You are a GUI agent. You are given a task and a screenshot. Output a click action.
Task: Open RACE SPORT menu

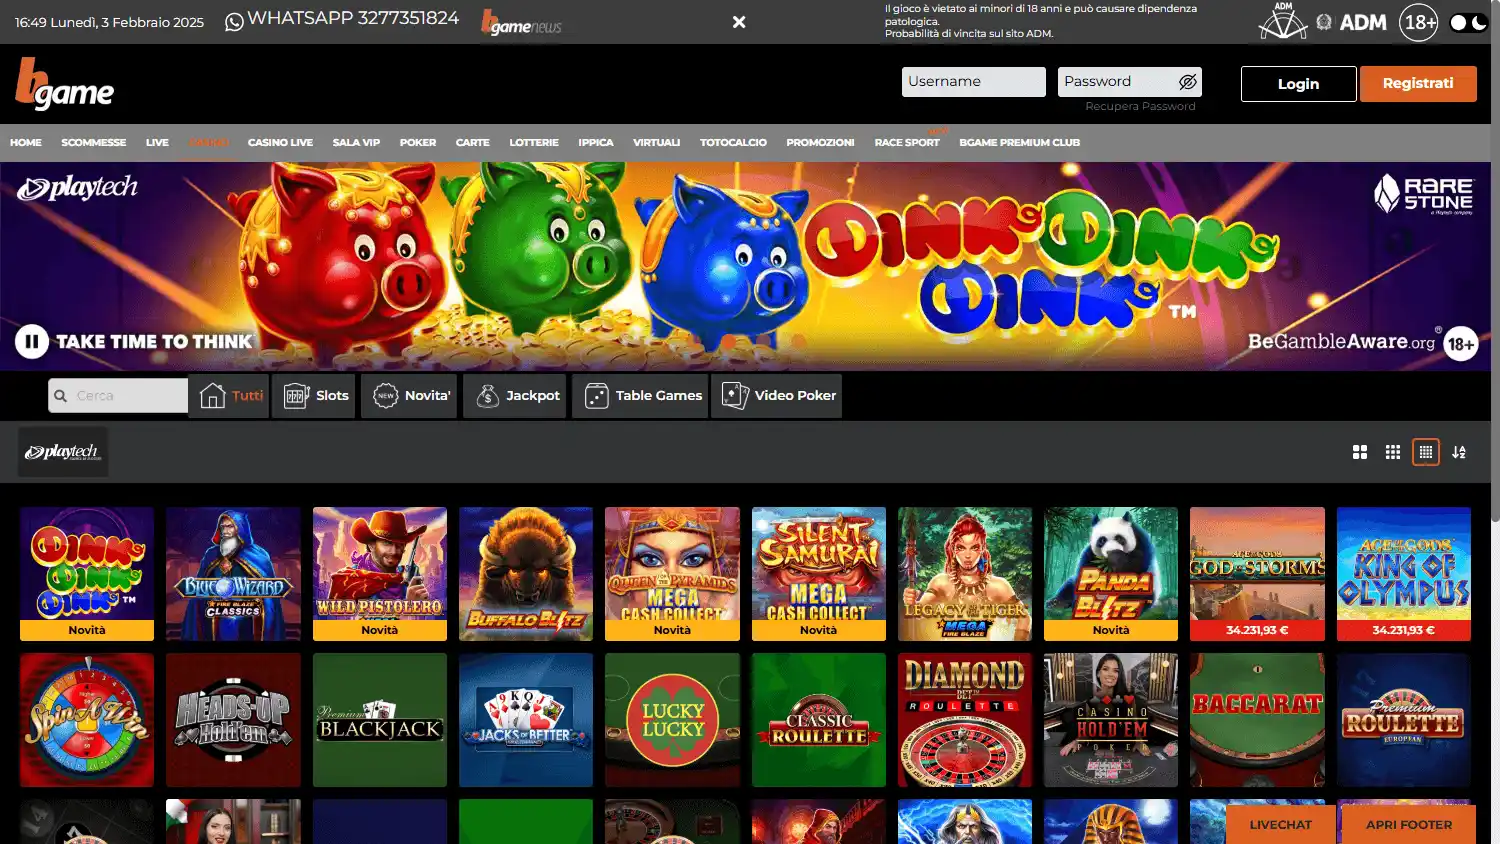907,142
